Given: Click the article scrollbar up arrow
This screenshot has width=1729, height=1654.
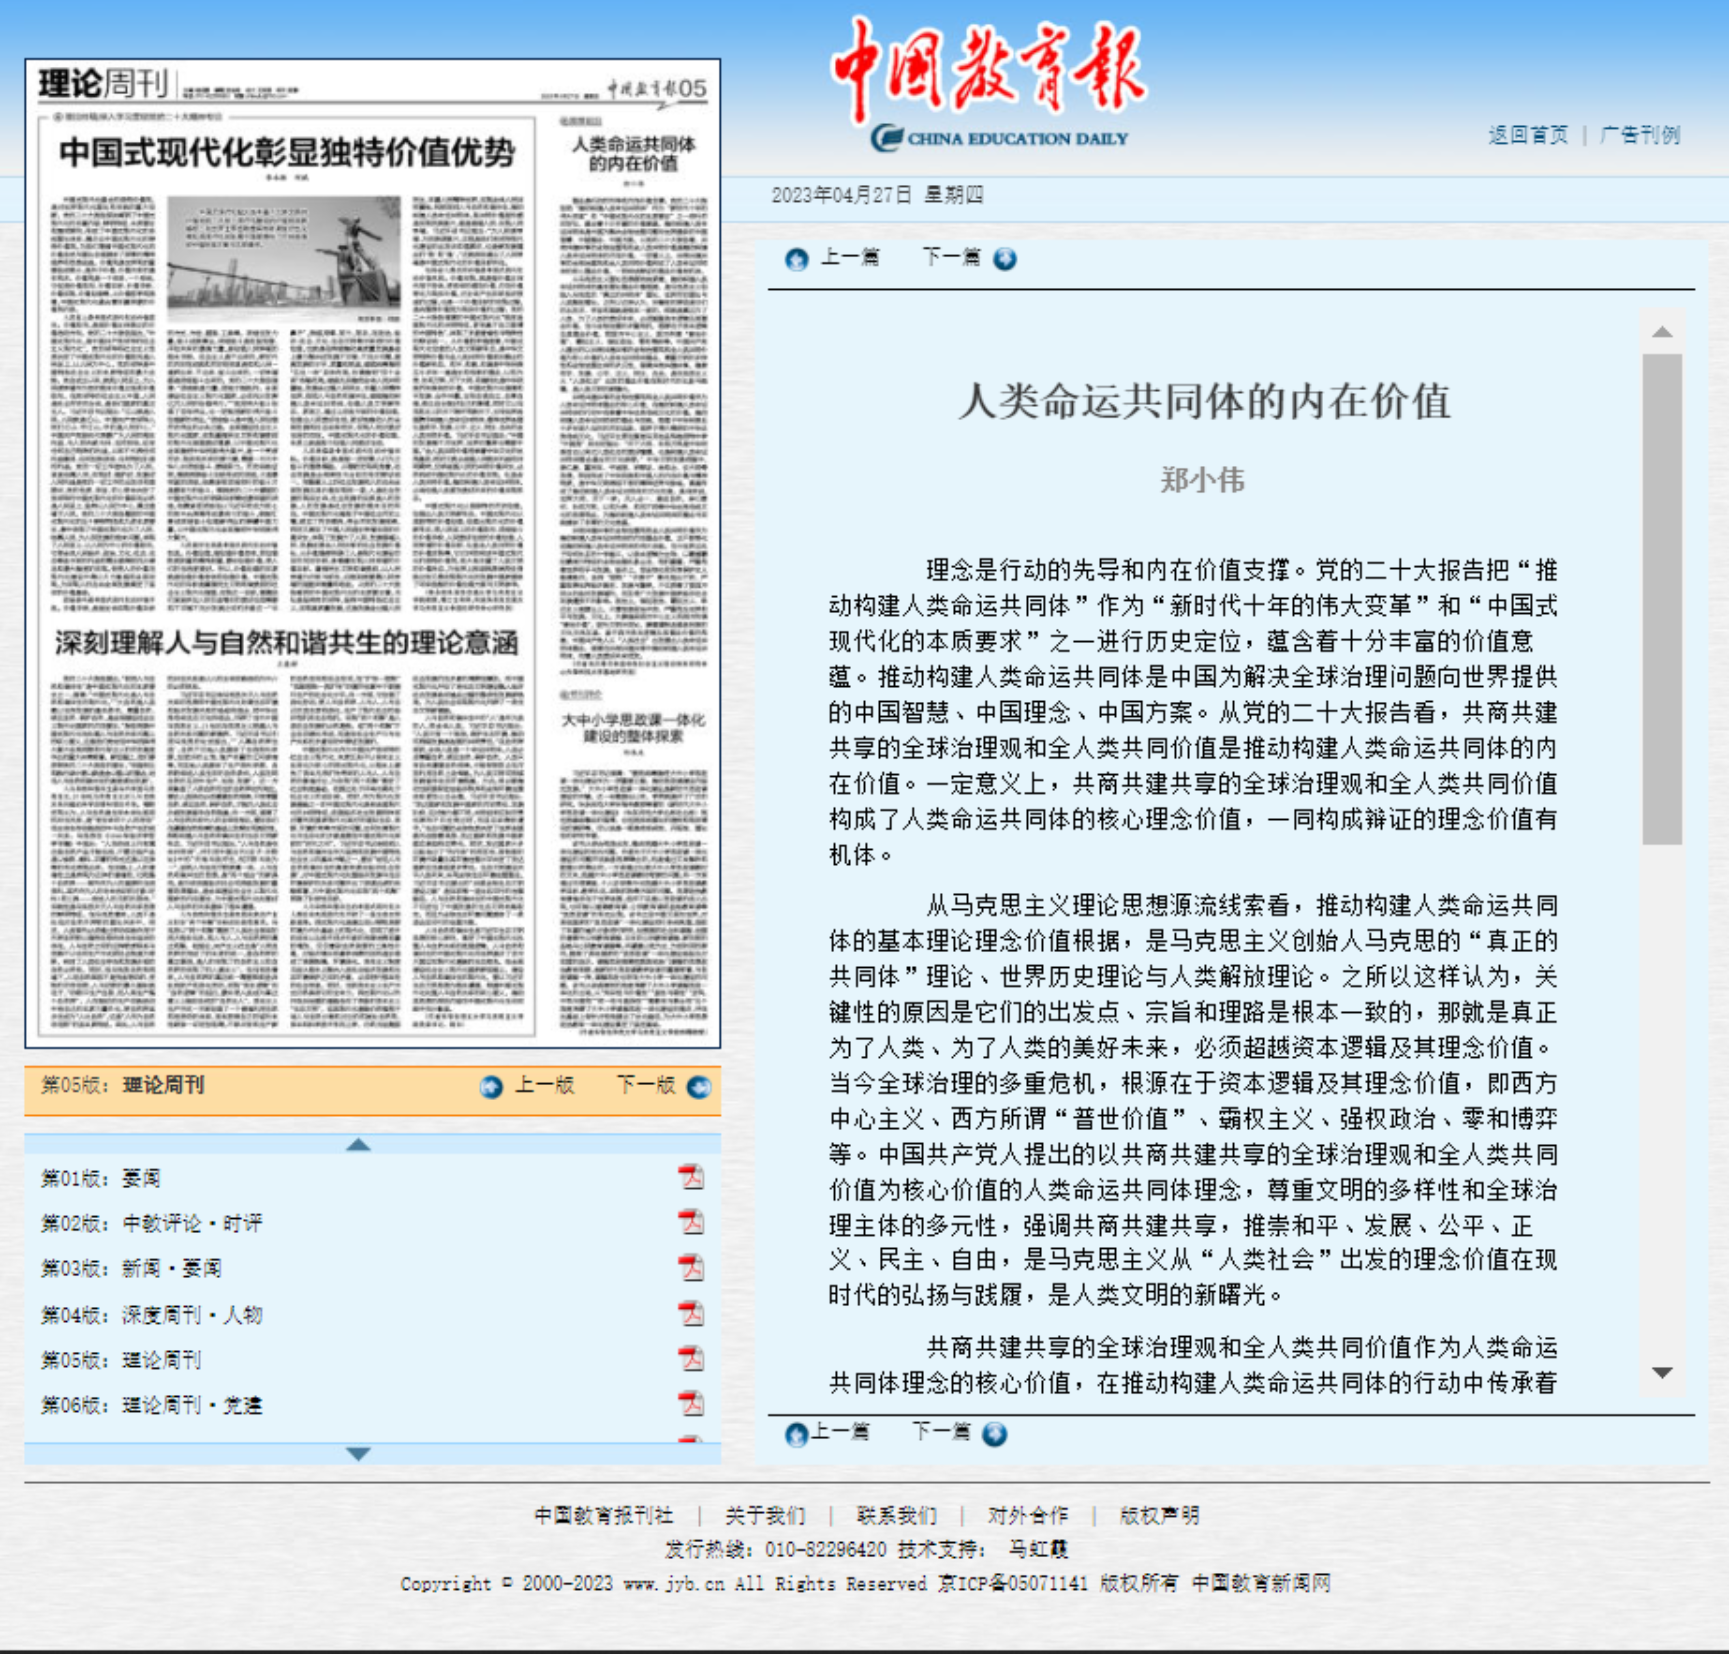Looking at the screenshot, I should point(1662,332).
